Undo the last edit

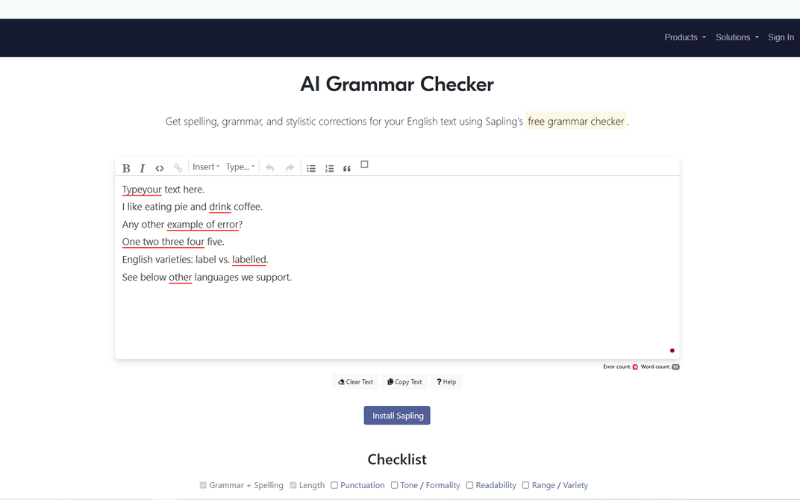(270, 168)
